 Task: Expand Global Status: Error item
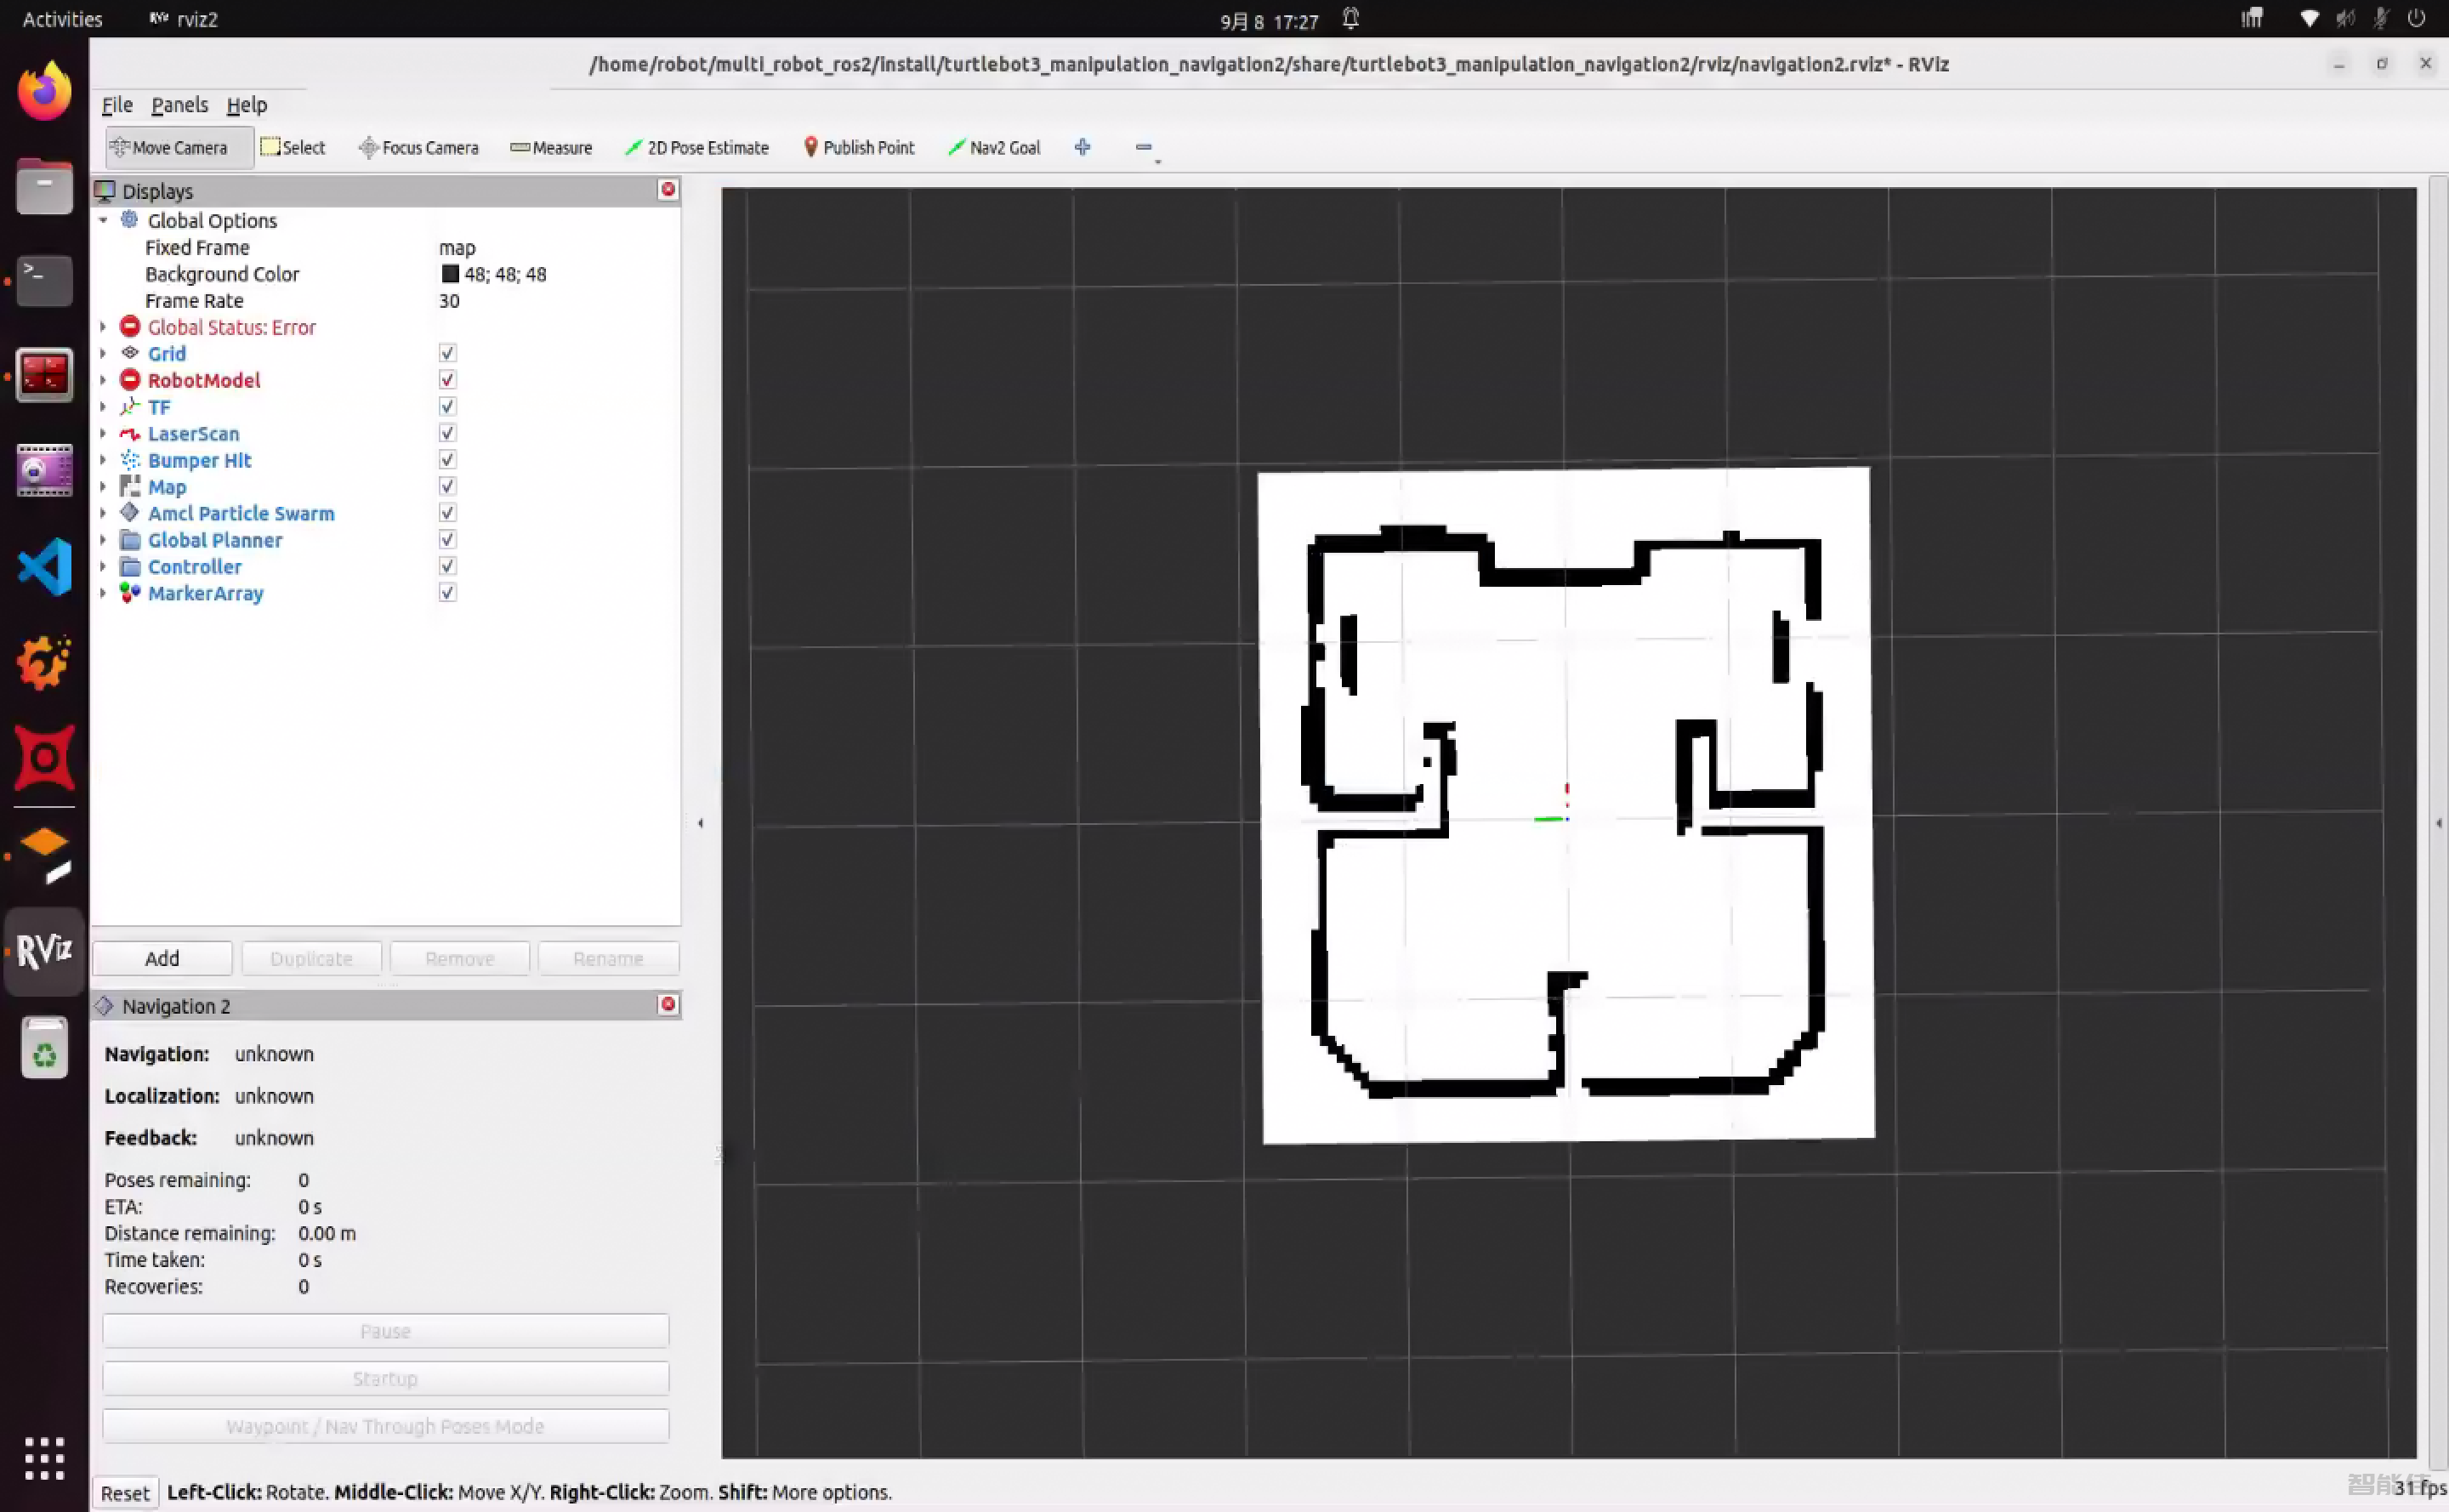103,327
